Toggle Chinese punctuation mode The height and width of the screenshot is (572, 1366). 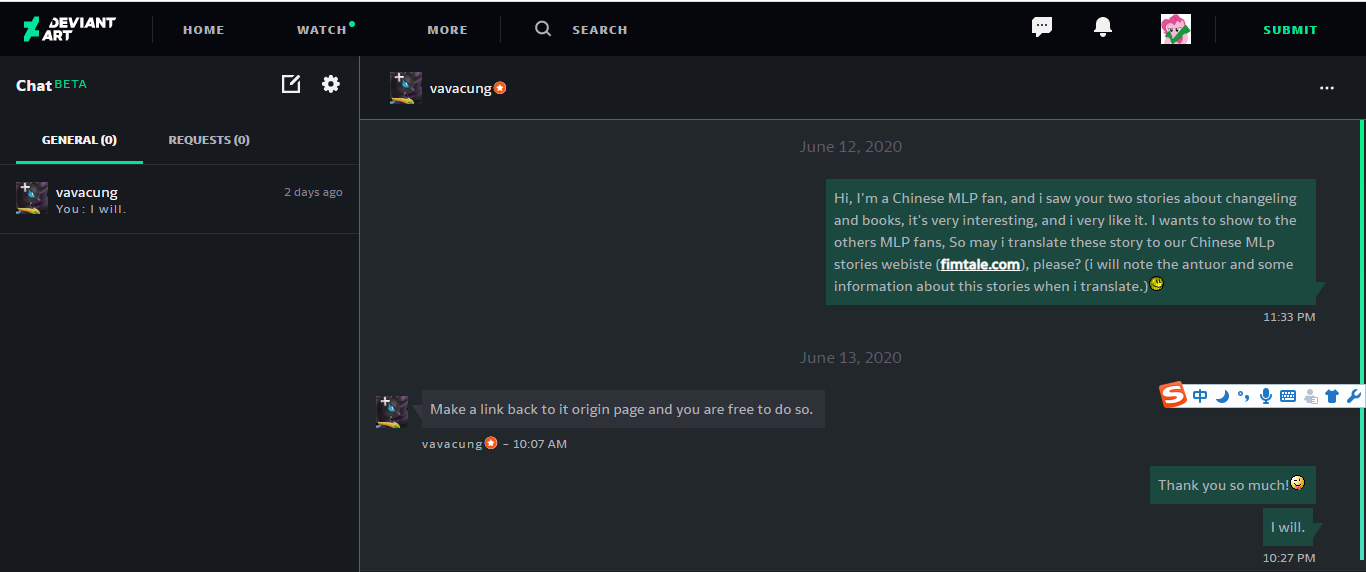tap(1243, 396)
